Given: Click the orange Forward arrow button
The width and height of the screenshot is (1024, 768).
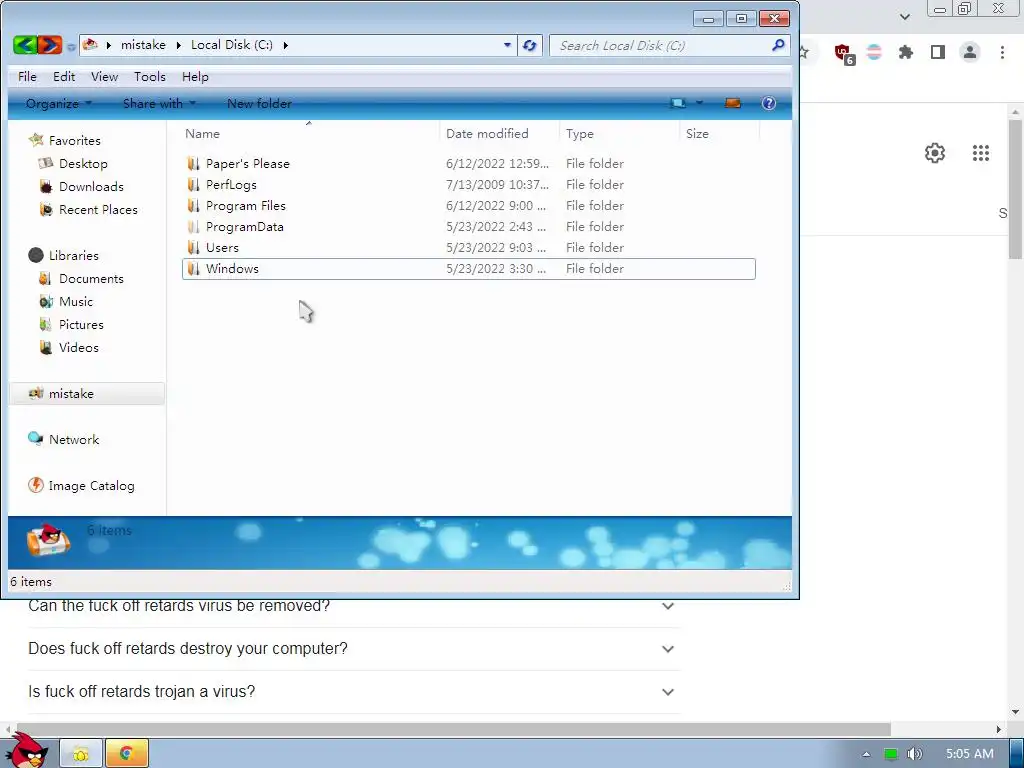Looking at the screenshot, I should [x=50, y=45].
